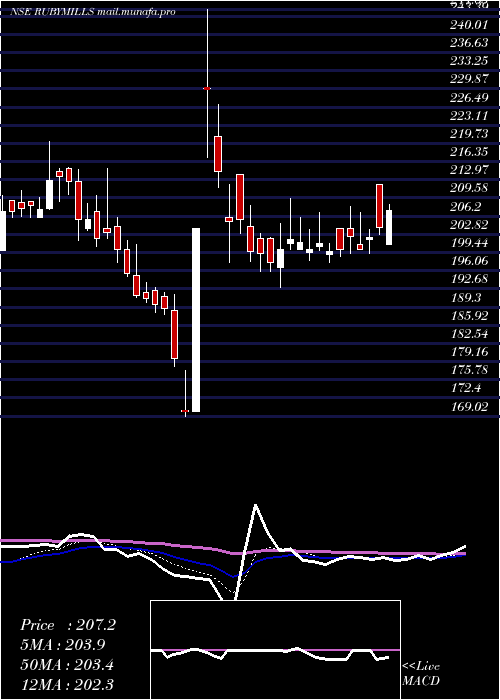Click the 179.16 price axis value

[469, 352]
